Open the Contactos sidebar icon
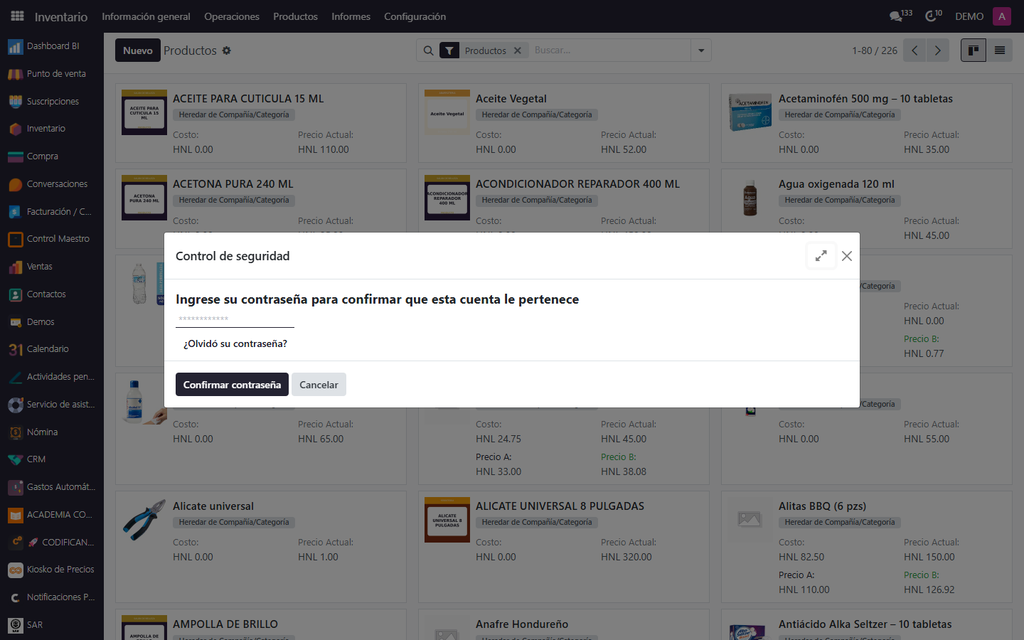 15,295
